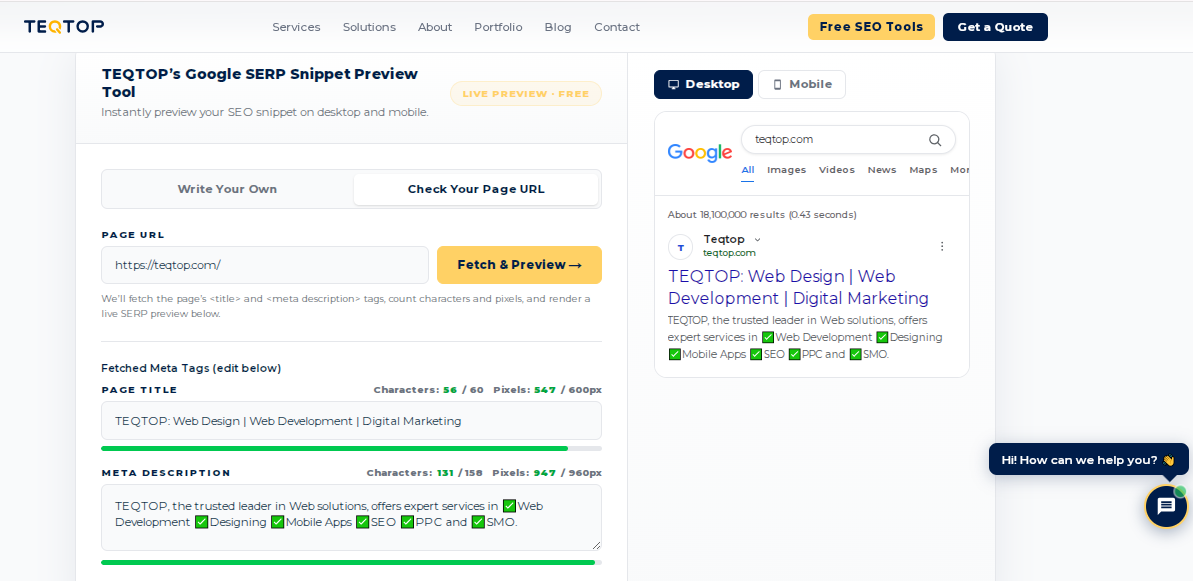This screenshot has width=1193, height=581.
Task: Click the green teqtop.com URL in preview
Action: 729,253
